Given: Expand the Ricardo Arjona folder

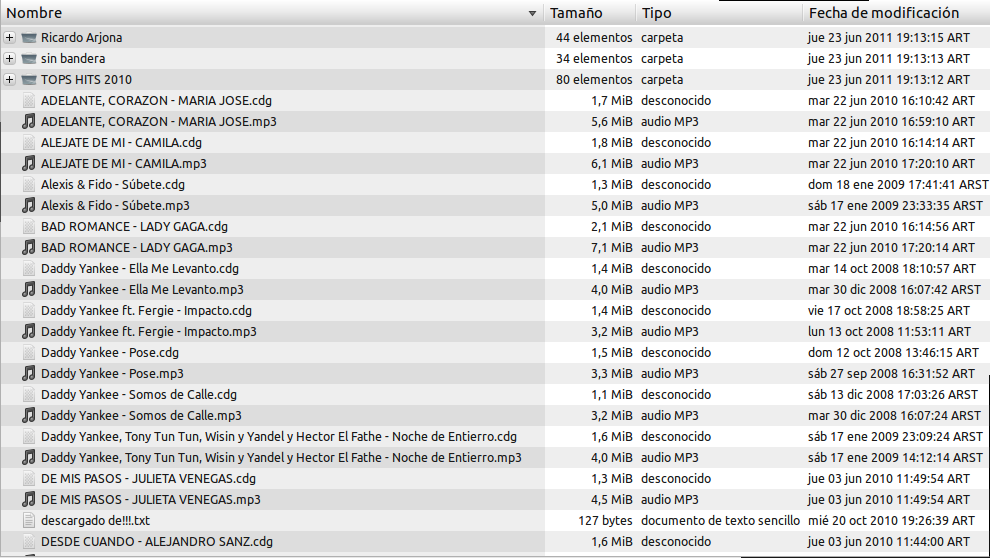Looking at the screenshot, I should (x=9, y=38).
